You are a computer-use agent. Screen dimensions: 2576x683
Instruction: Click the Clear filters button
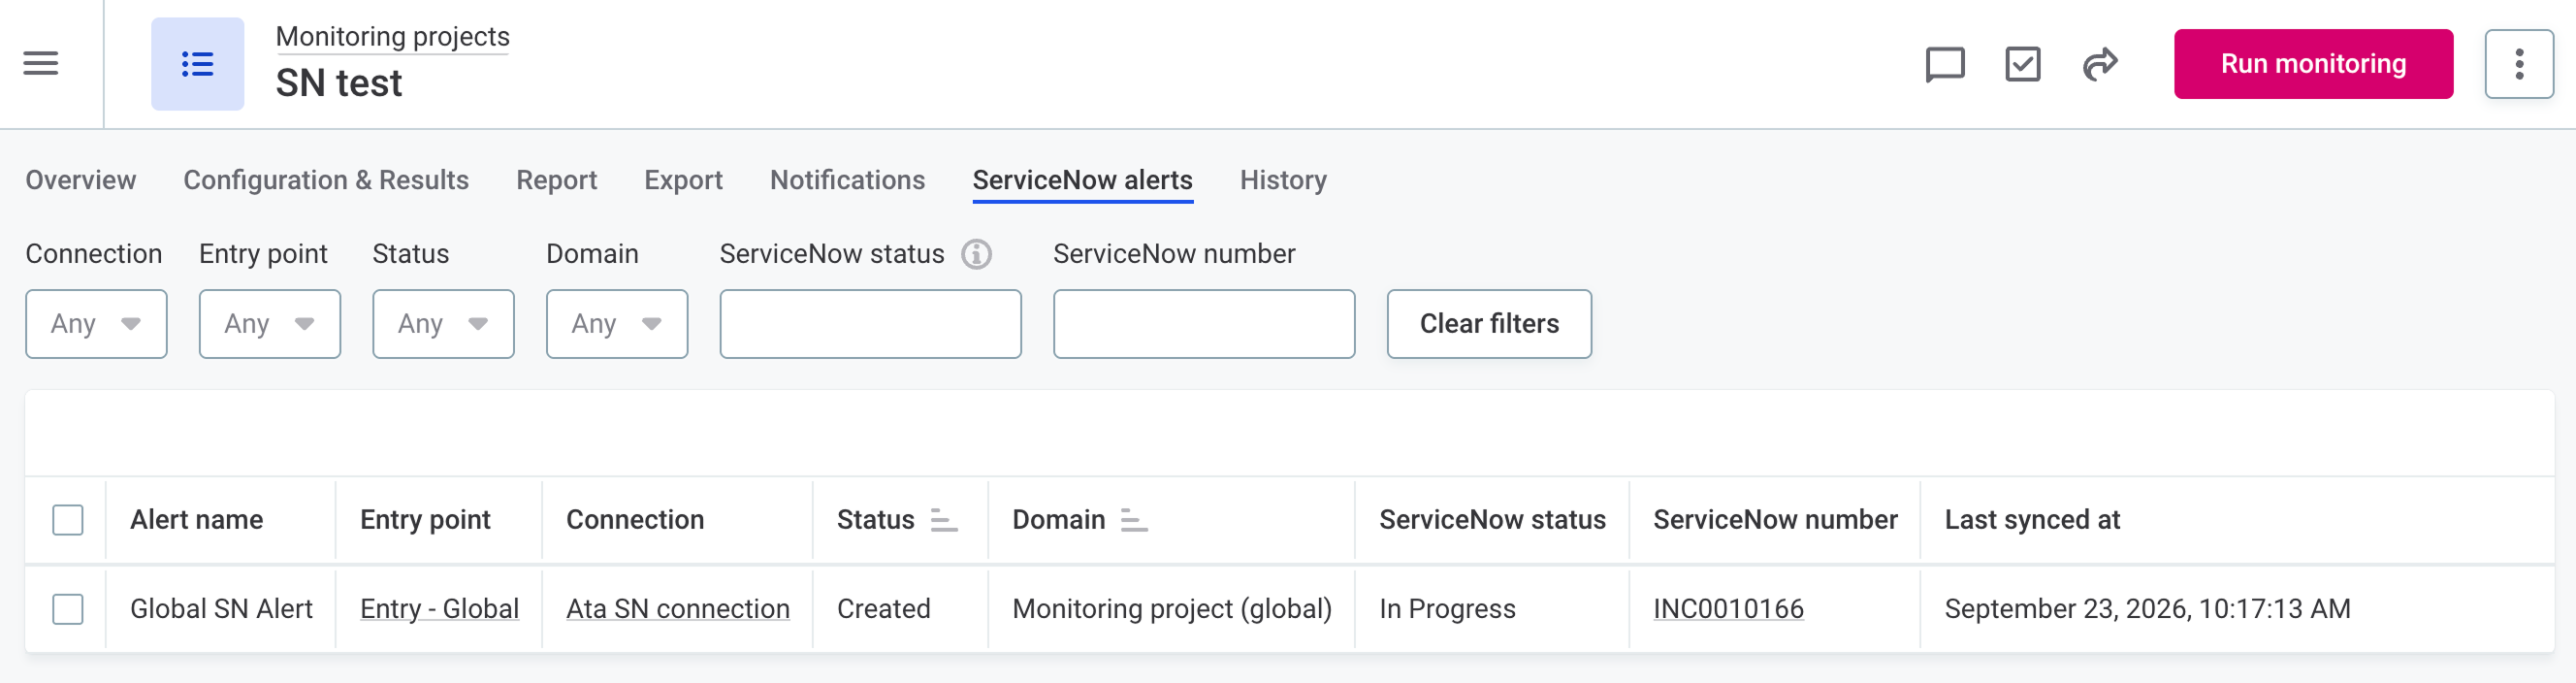tap(1489, 324)
